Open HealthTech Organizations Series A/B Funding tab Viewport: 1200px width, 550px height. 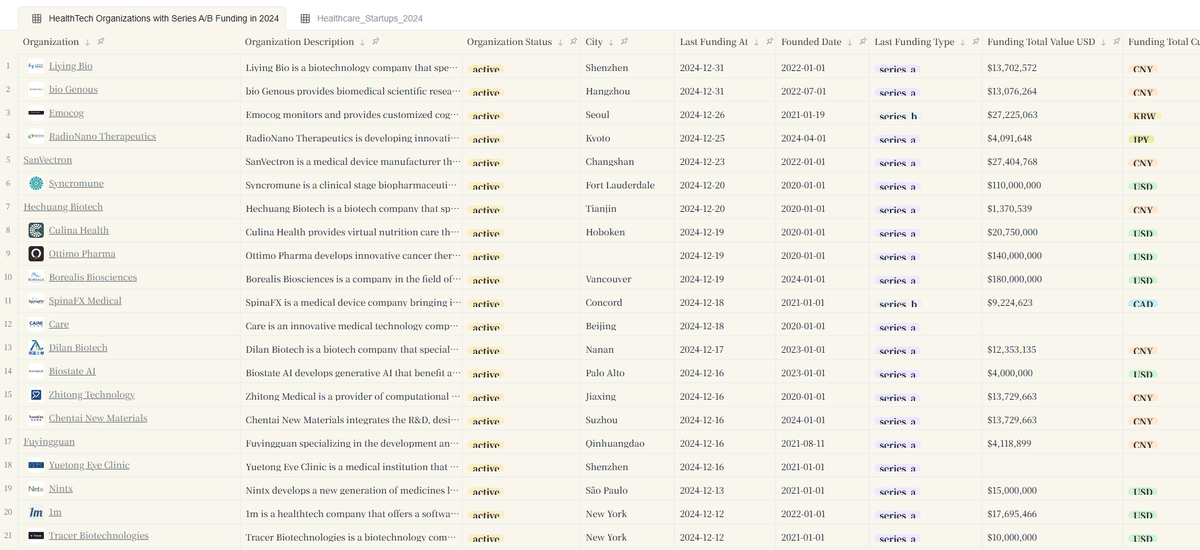(155, 18)
